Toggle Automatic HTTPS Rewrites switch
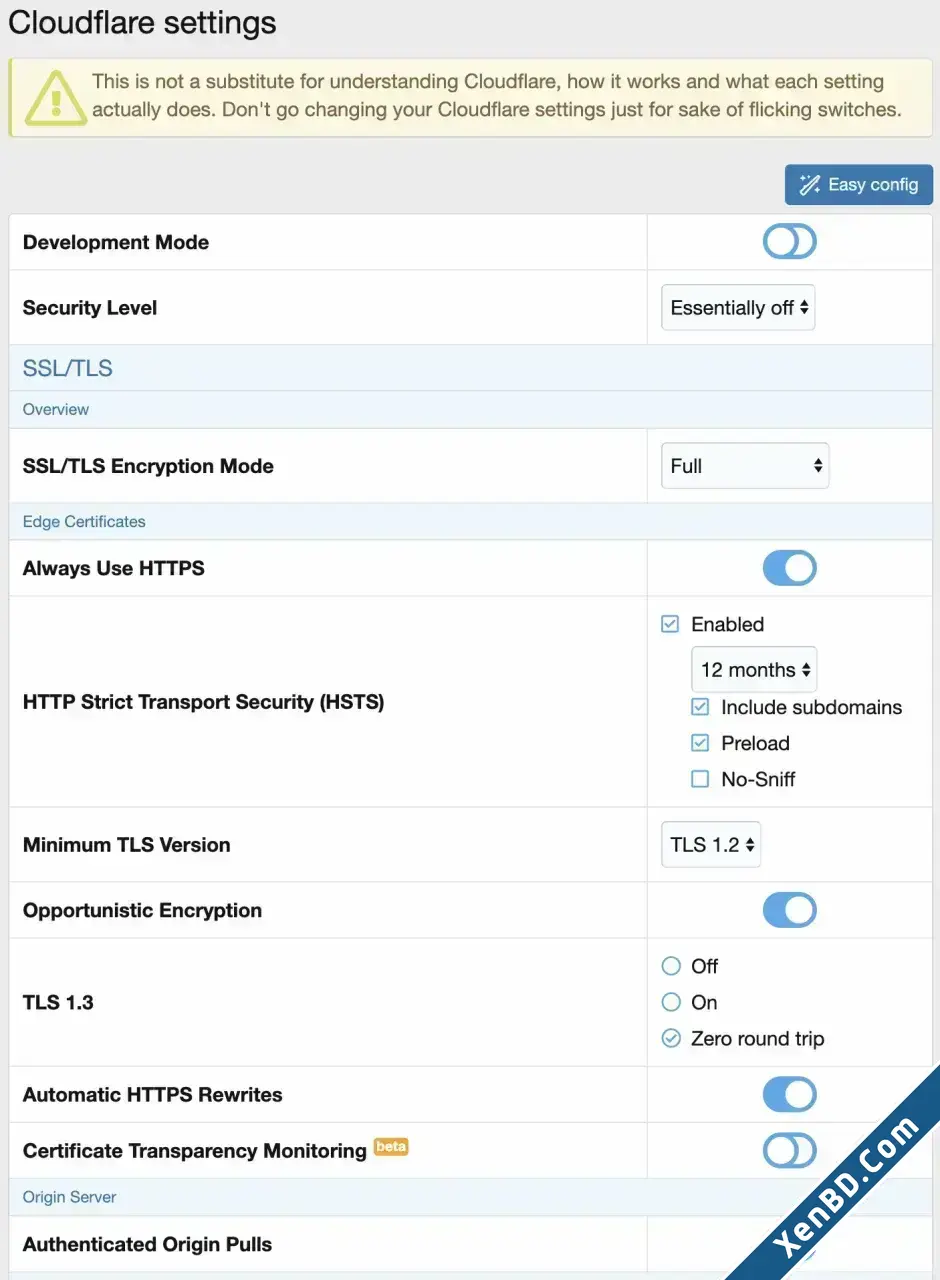This screenshot has height=1280, width=940. click(790, 1094)
